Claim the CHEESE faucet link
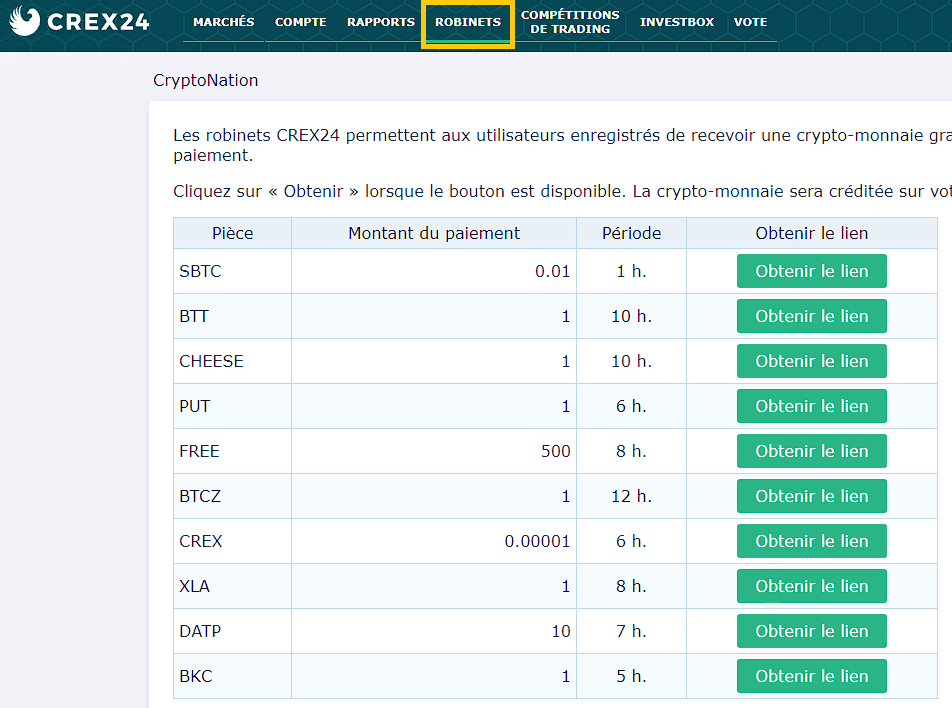This screenshot has width=952, height=708. [x=812, y=361]
